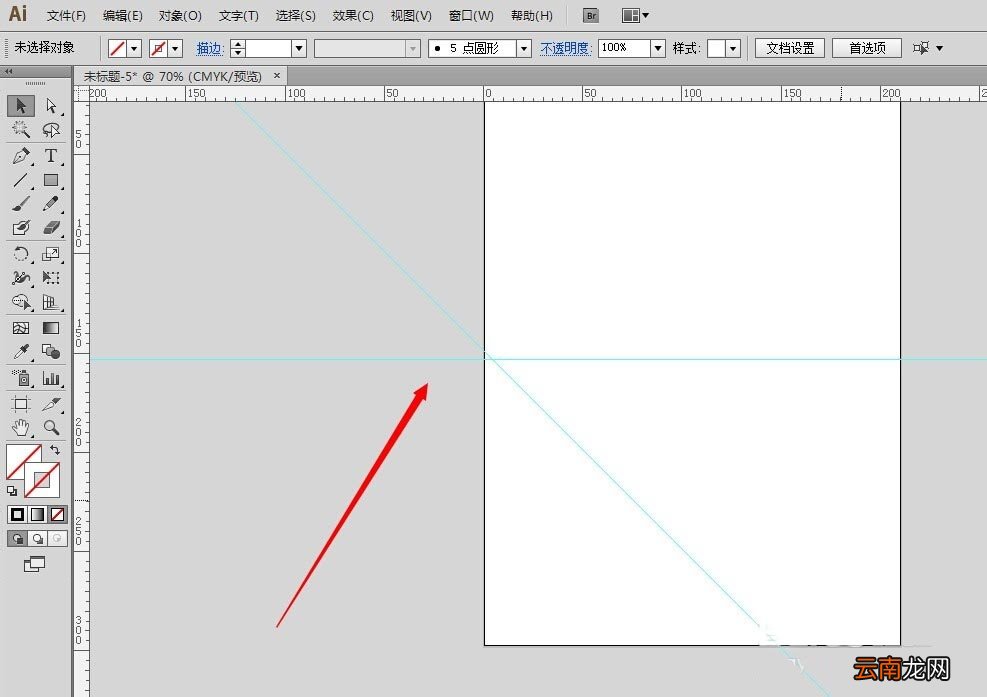Viewport: 987px width, 697px height.
Task: Choose the Gradient tool
Action: click(51, 328)
